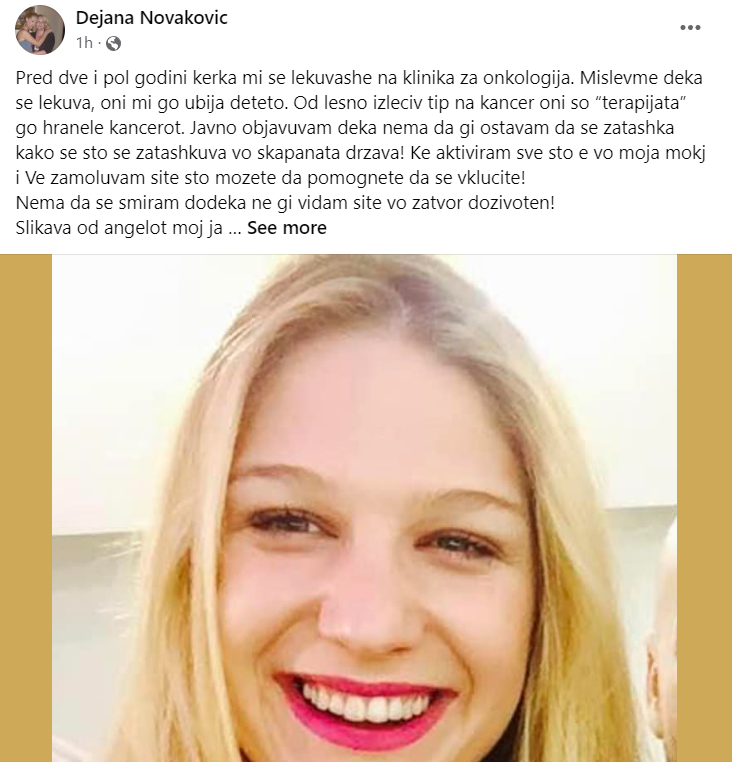Click the line "Nema da se smiram dodeka"
Image resolution: width=732 pixels, height=762 pixels.
click(x=285, y=203)
